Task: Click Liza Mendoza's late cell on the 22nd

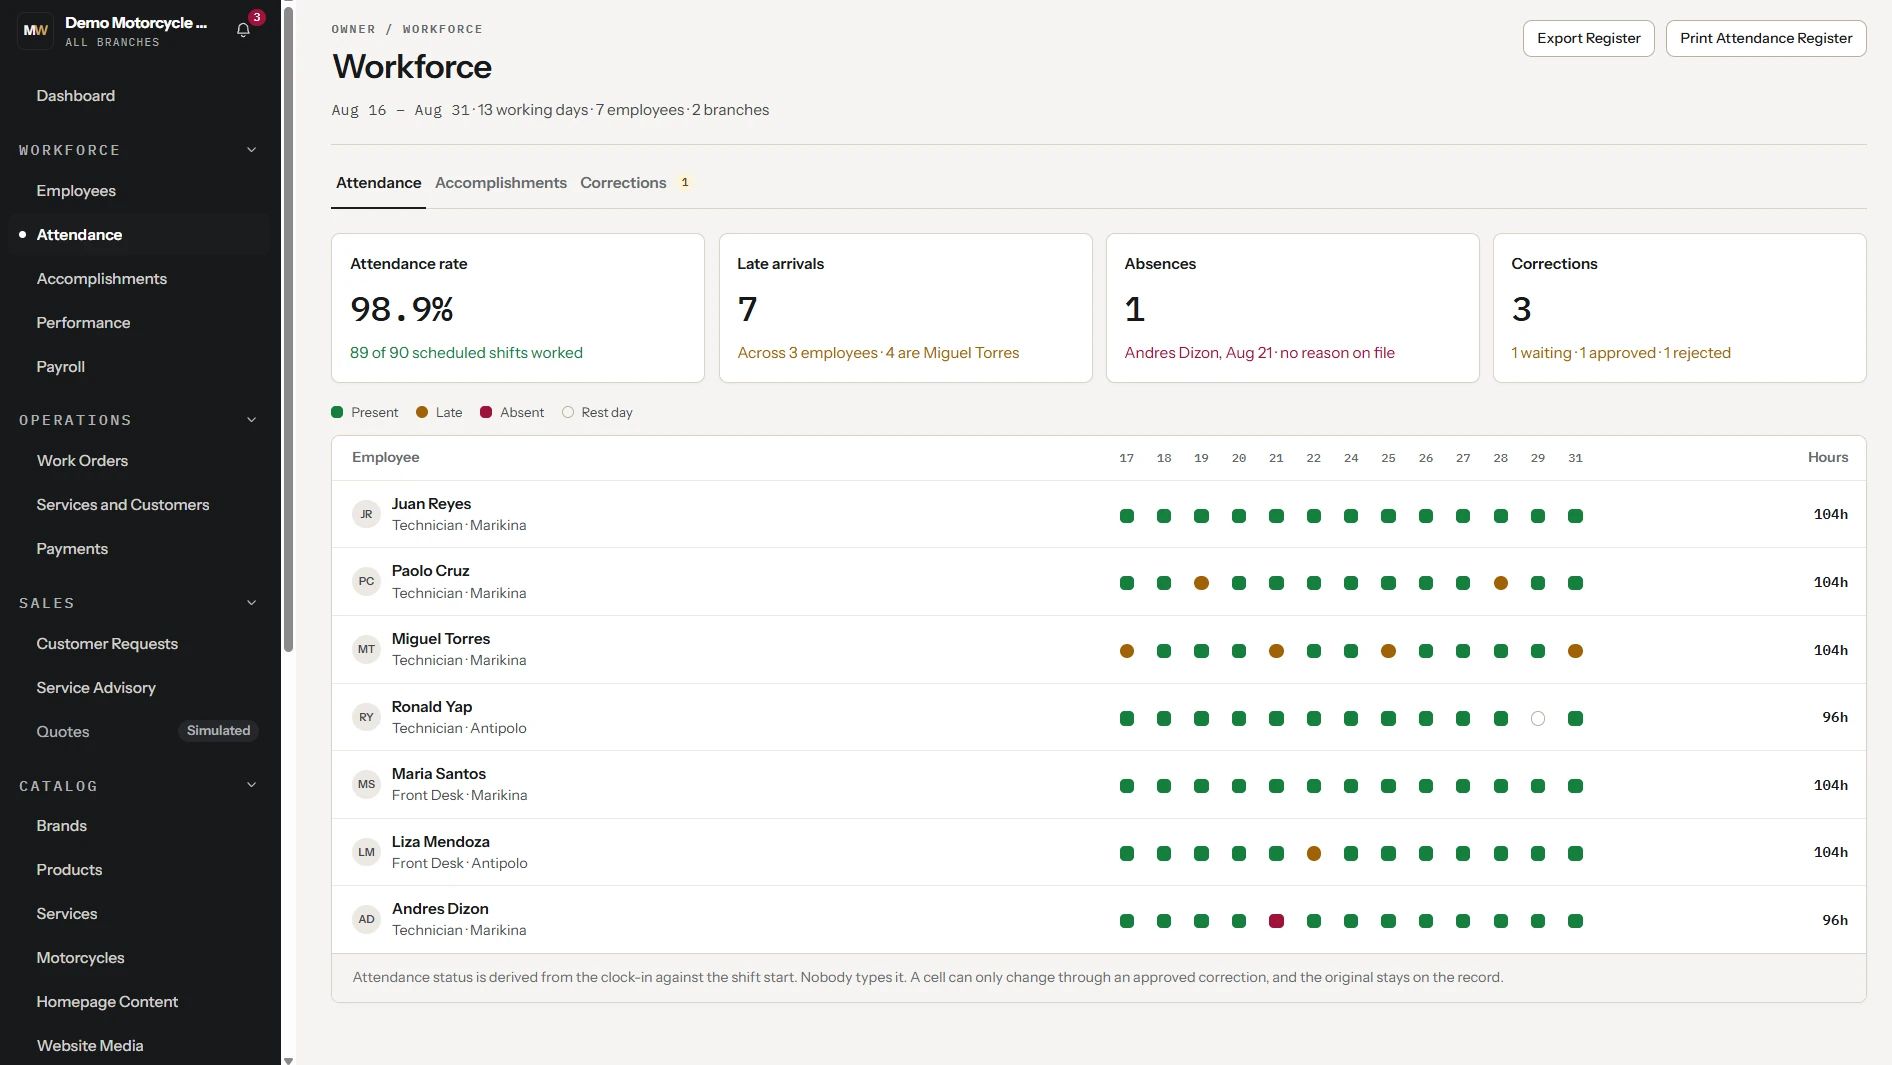Action: point(1314,853)
